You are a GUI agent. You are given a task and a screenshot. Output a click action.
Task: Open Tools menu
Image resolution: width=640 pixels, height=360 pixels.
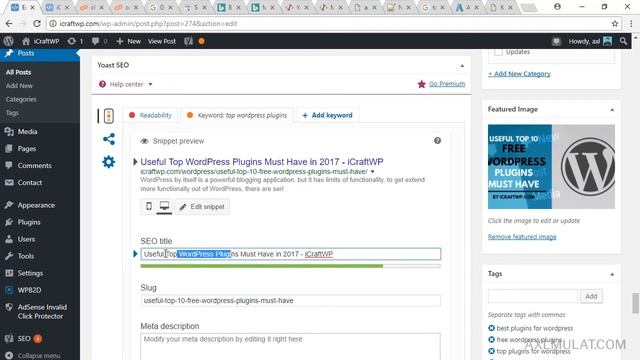click(x=25, y=256)
